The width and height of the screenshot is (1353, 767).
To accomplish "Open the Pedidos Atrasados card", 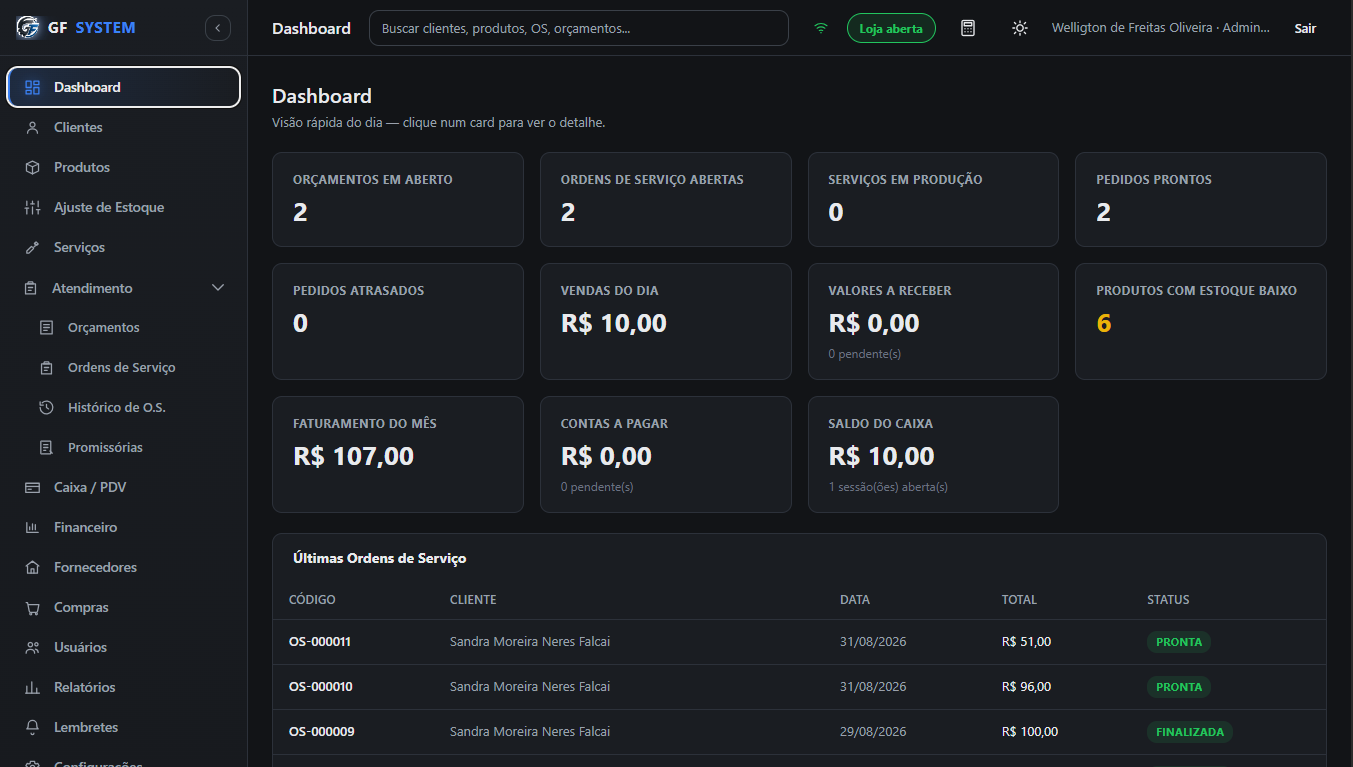I will [x=398, y=321].
